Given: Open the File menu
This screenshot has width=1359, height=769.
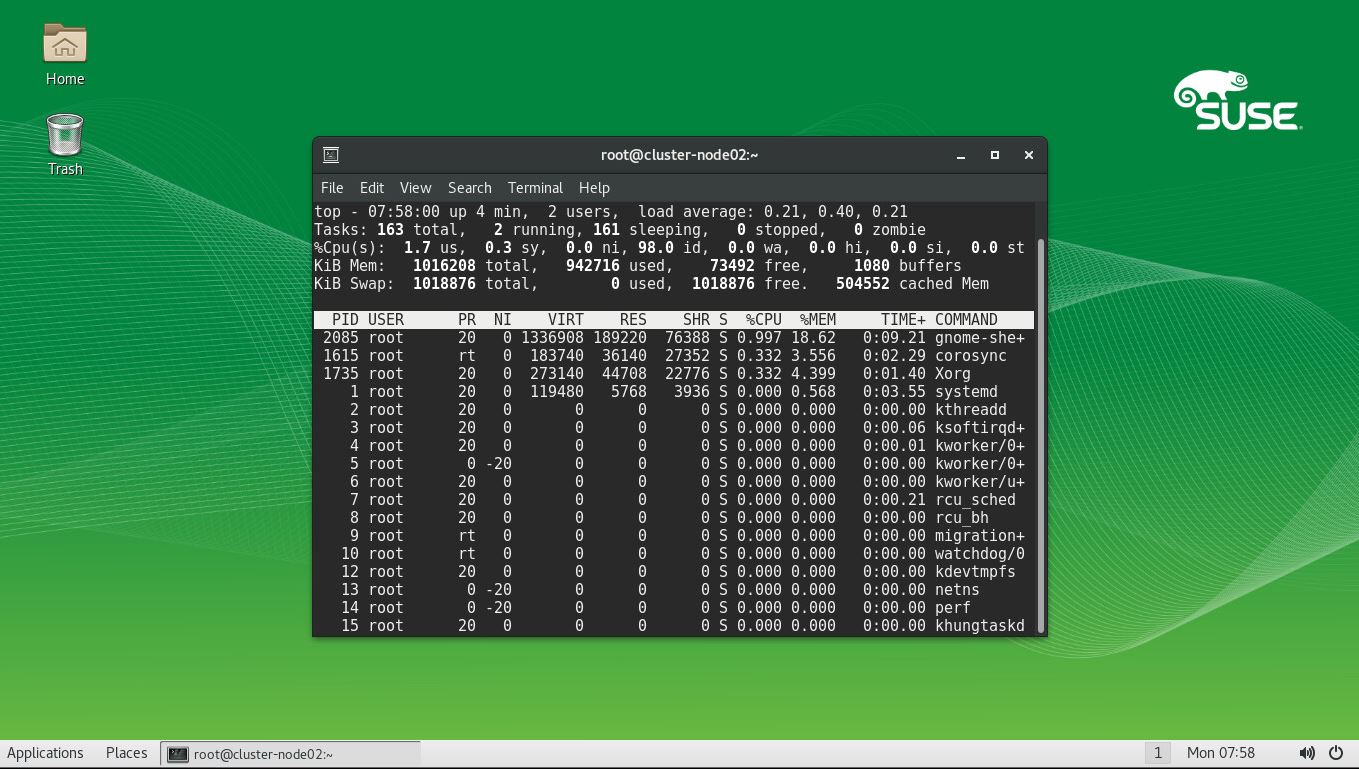Looking at the screenshot, I should coord(332,188).
